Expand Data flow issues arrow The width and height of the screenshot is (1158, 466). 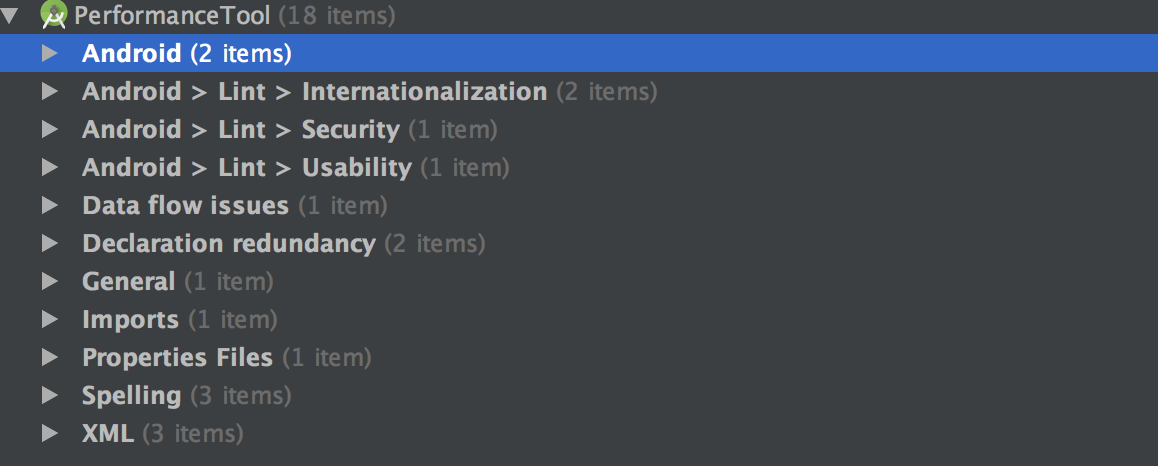pos(49,205)
